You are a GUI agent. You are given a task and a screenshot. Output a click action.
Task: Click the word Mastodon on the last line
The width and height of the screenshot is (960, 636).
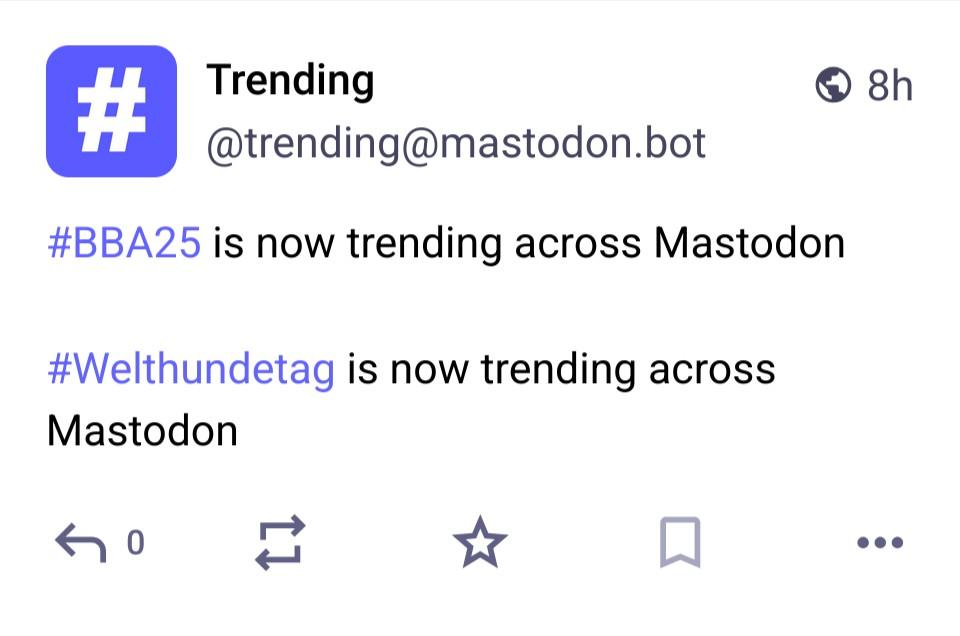click(142, 431)
